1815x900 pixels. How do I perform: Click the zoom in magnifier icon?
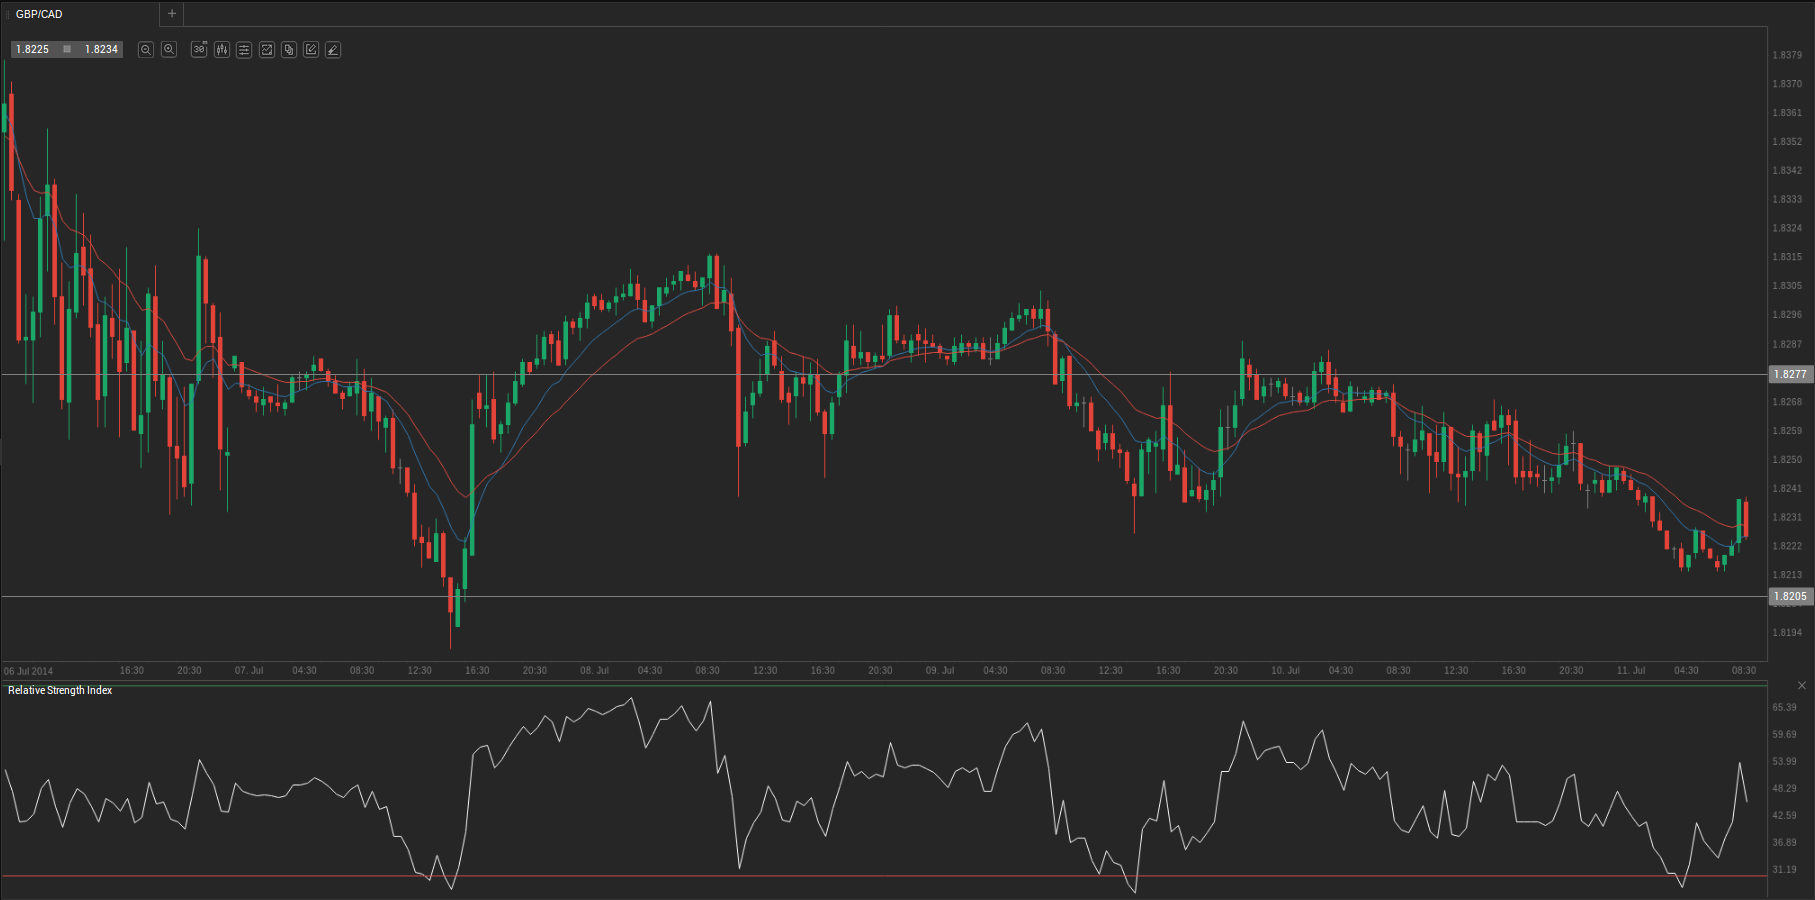(x=169, y=49)
